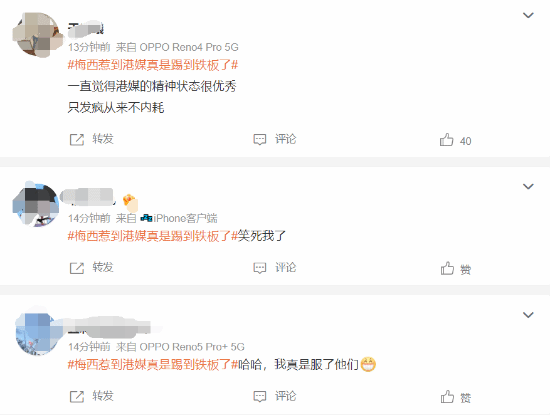Screen dimensions: 550x415
Task: Open the first poster's avatar
Action: coord(38,35)
